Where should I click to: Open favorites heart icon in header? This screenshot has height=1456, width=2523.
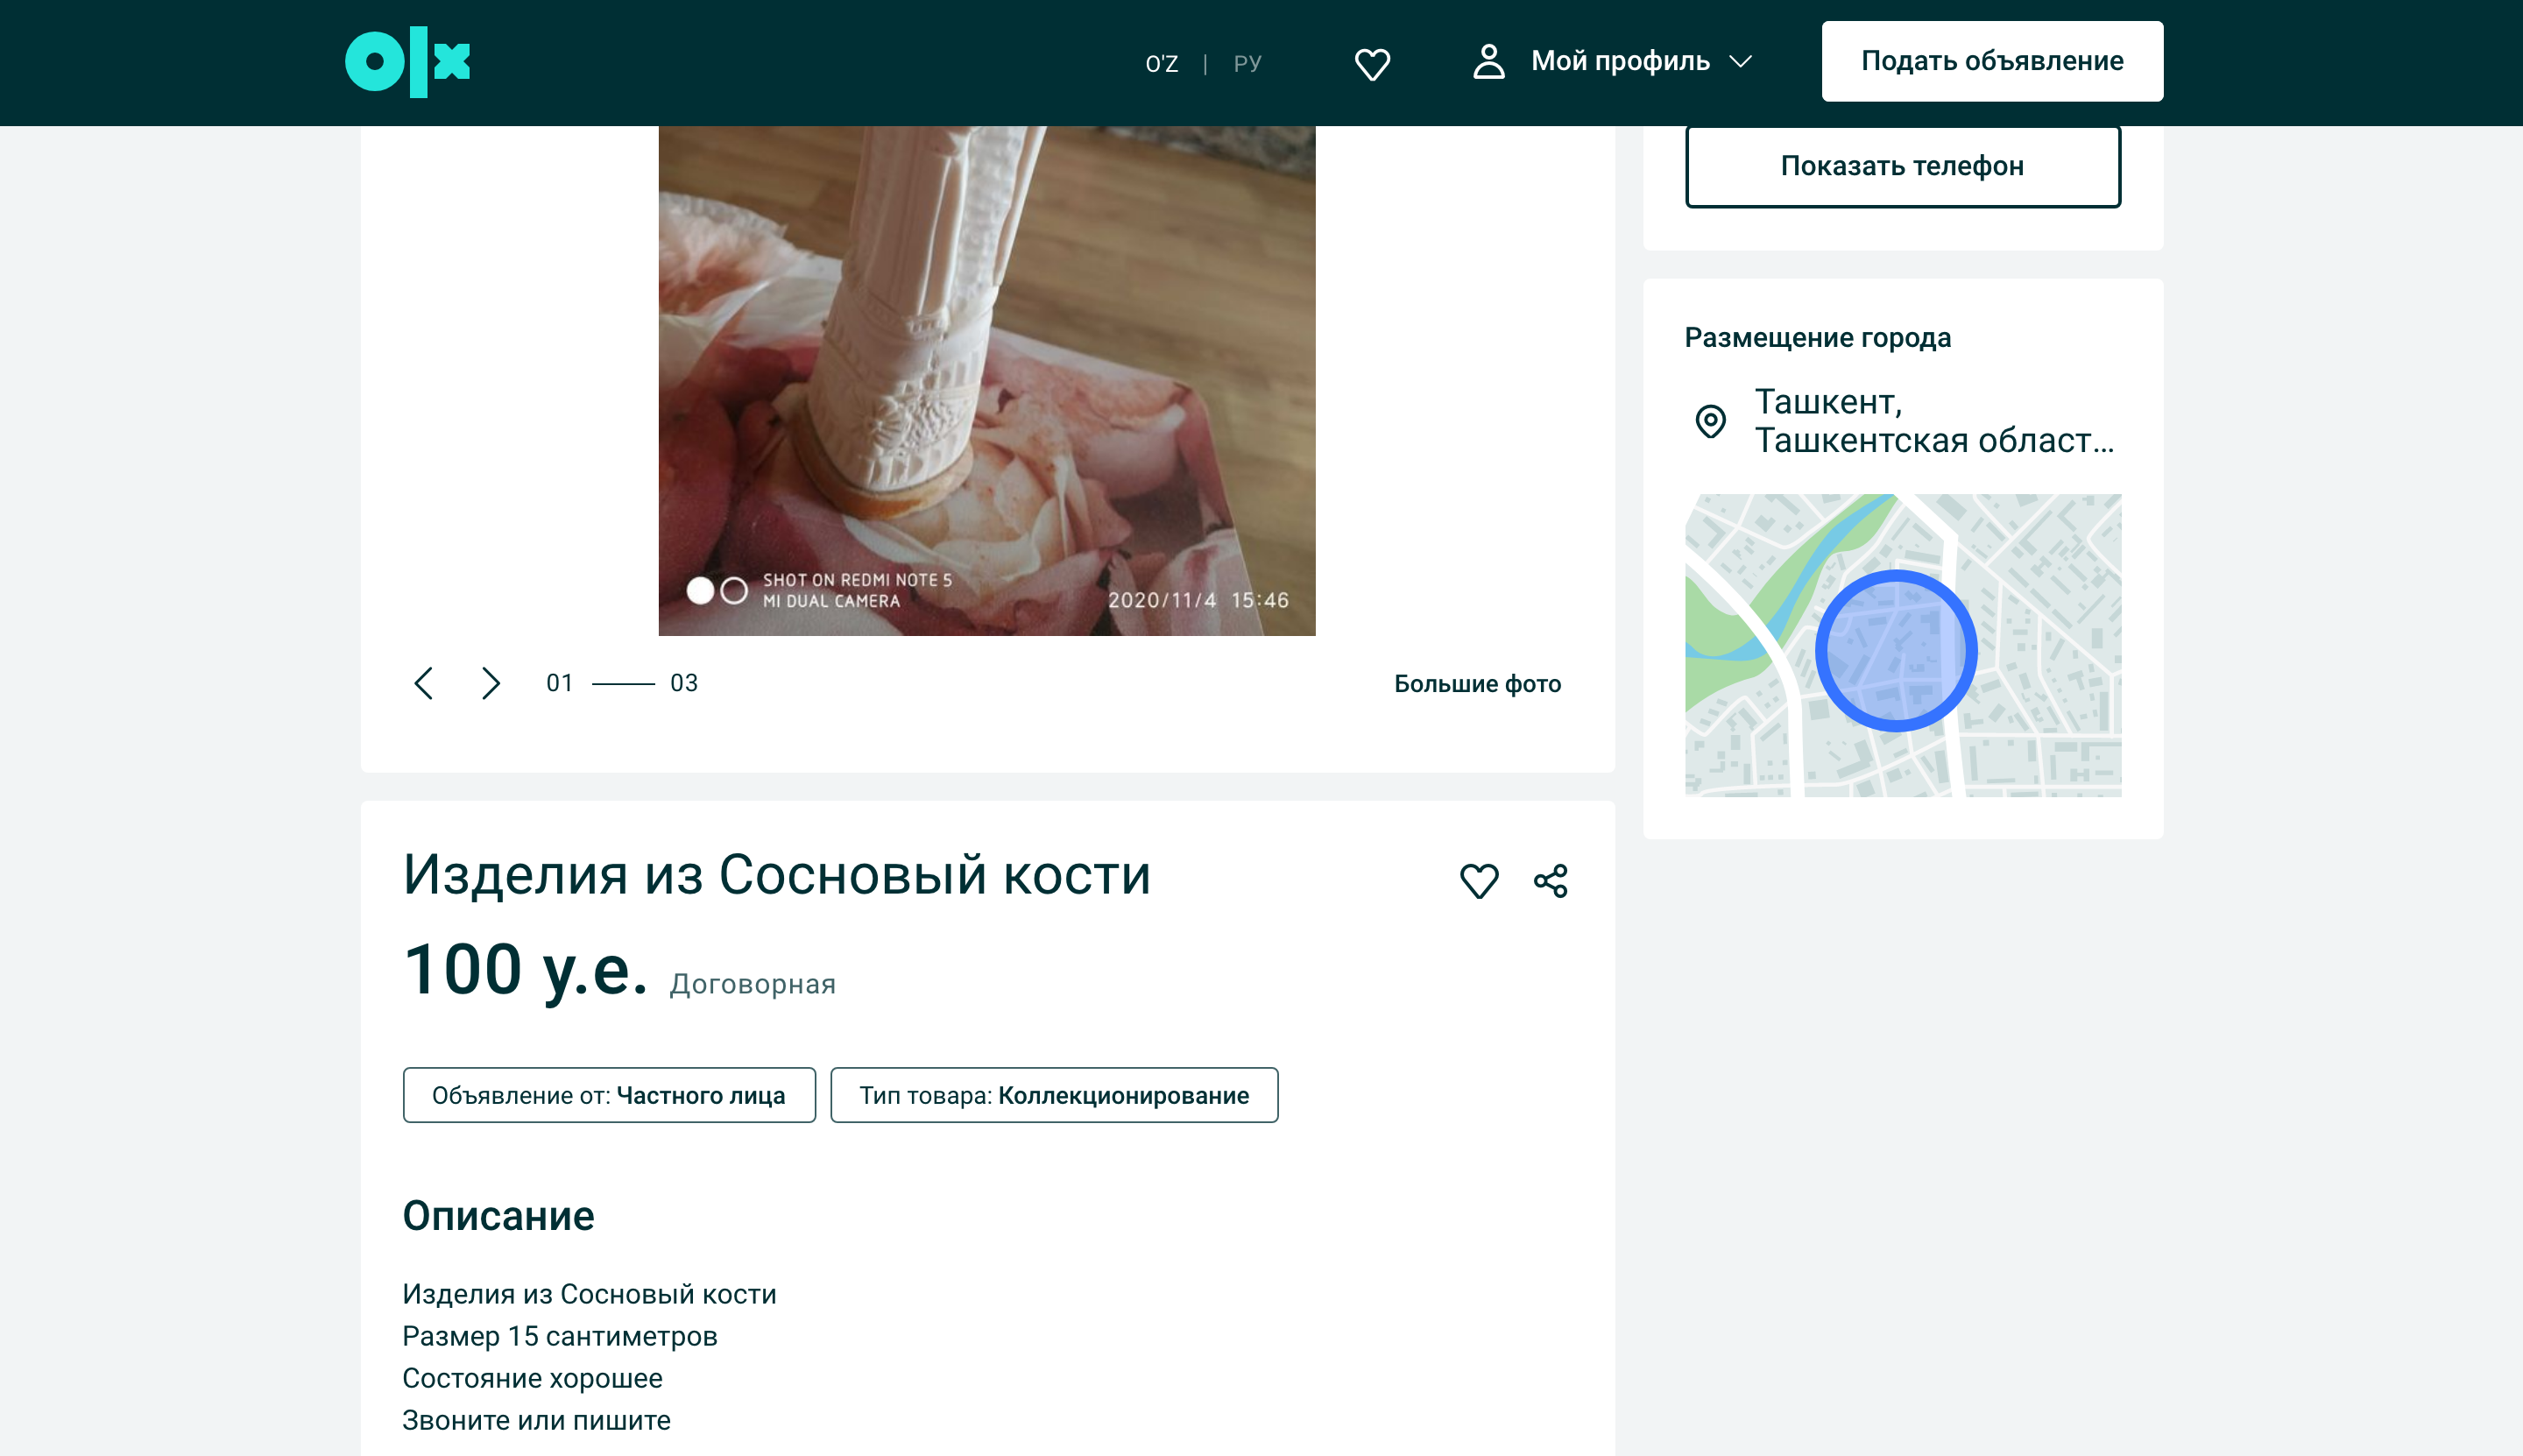coord(1372,64)
